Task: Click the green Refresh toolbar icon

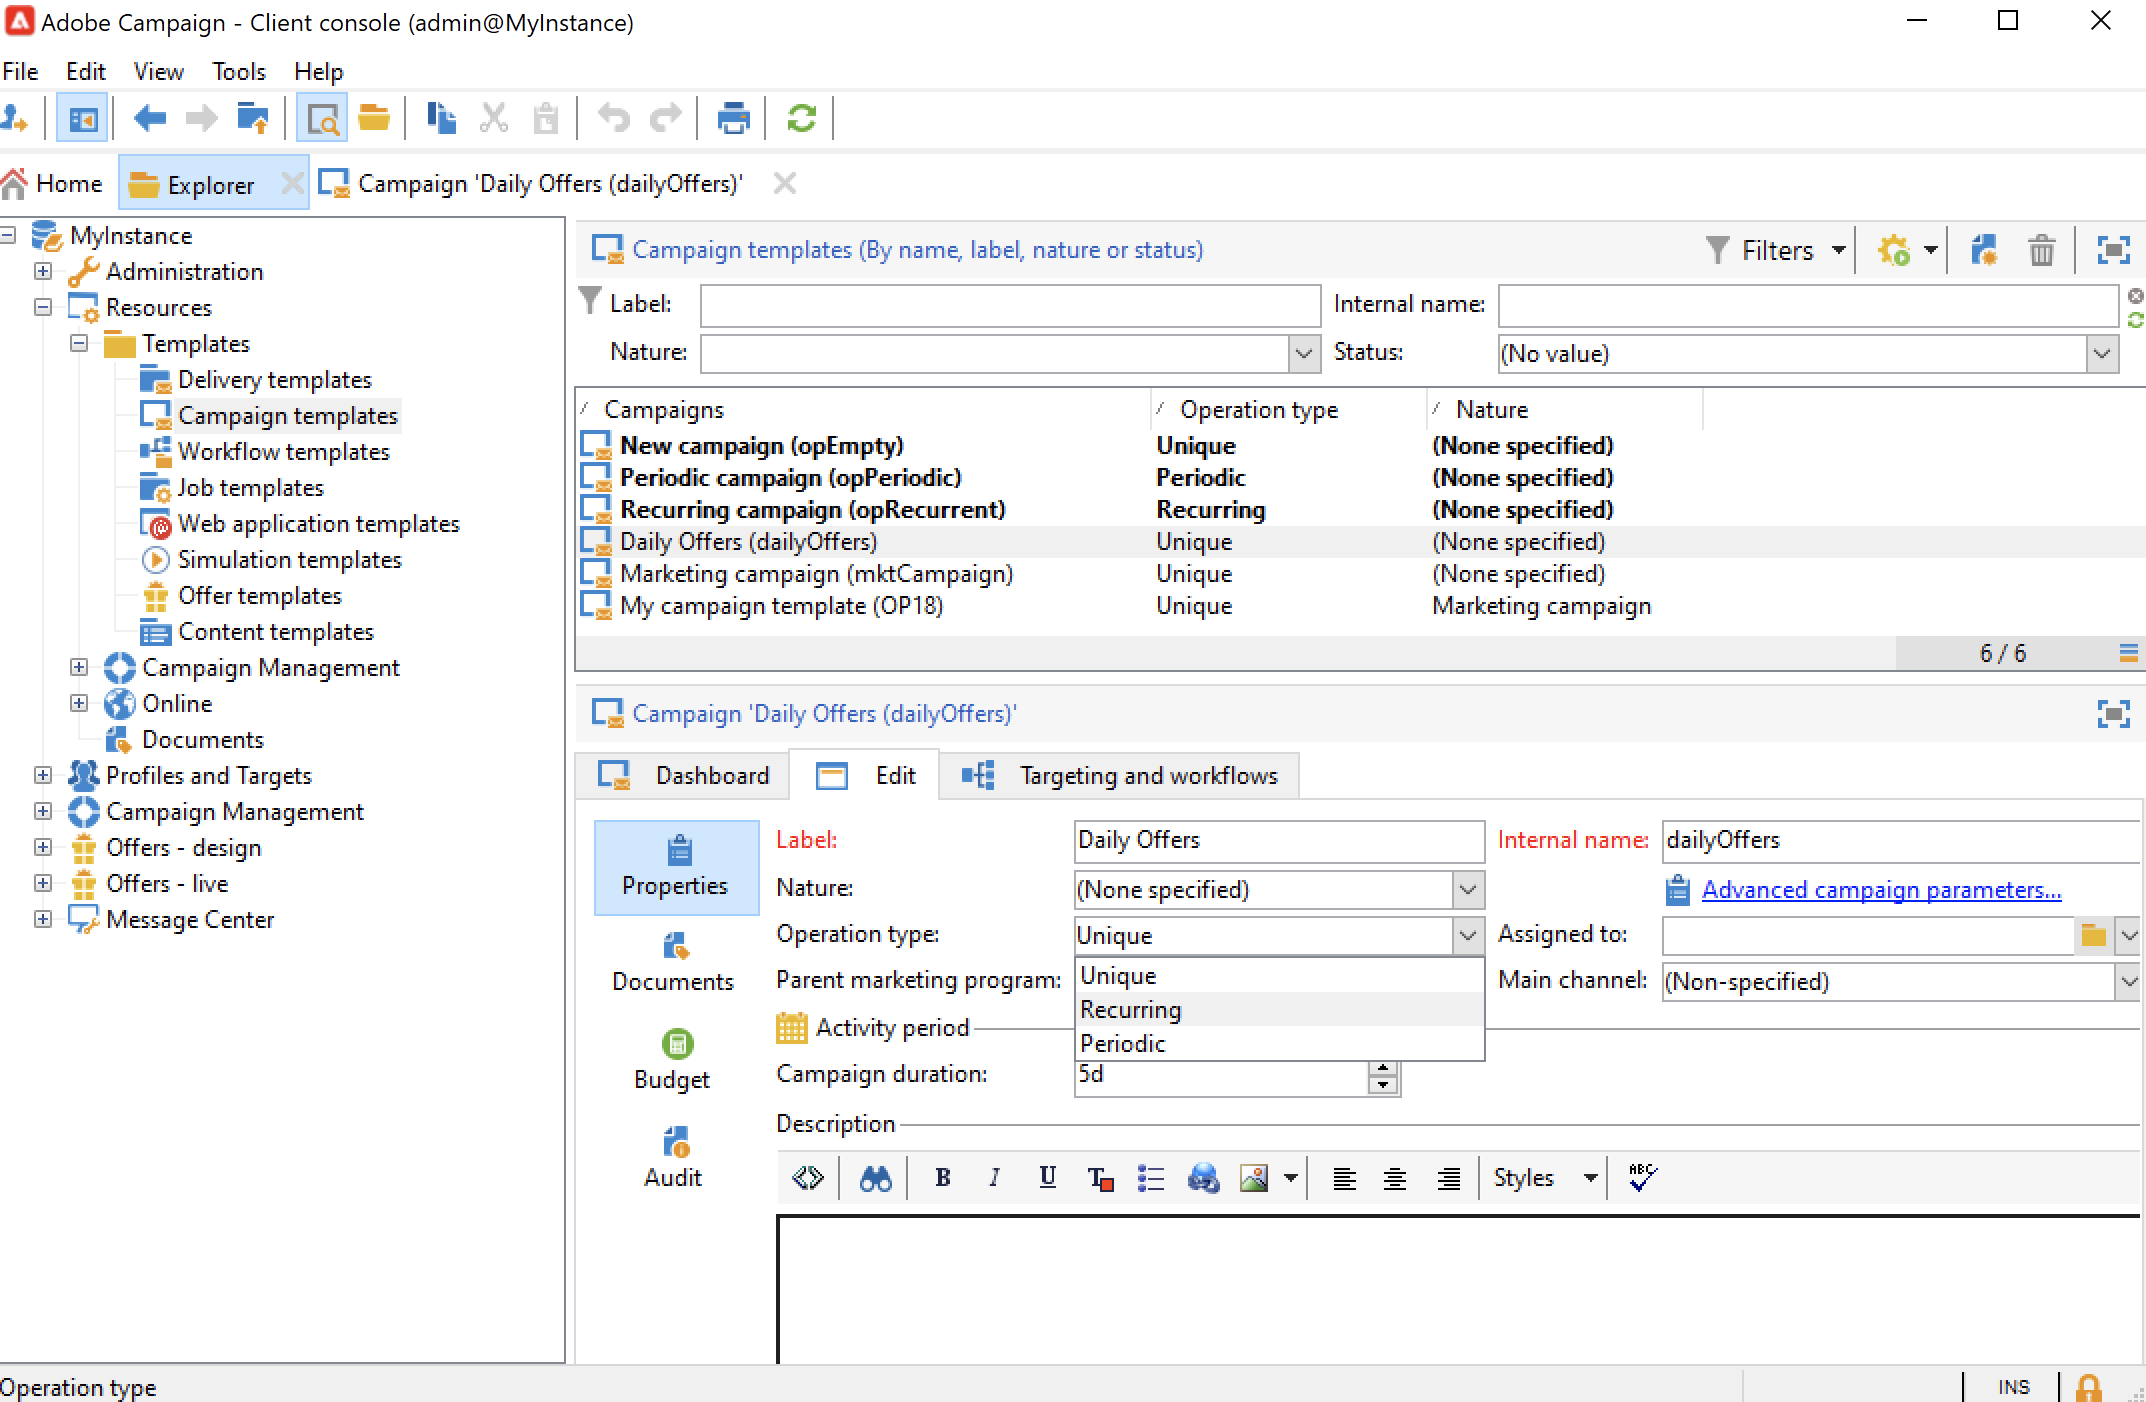Action: click(x=801, y=119)
